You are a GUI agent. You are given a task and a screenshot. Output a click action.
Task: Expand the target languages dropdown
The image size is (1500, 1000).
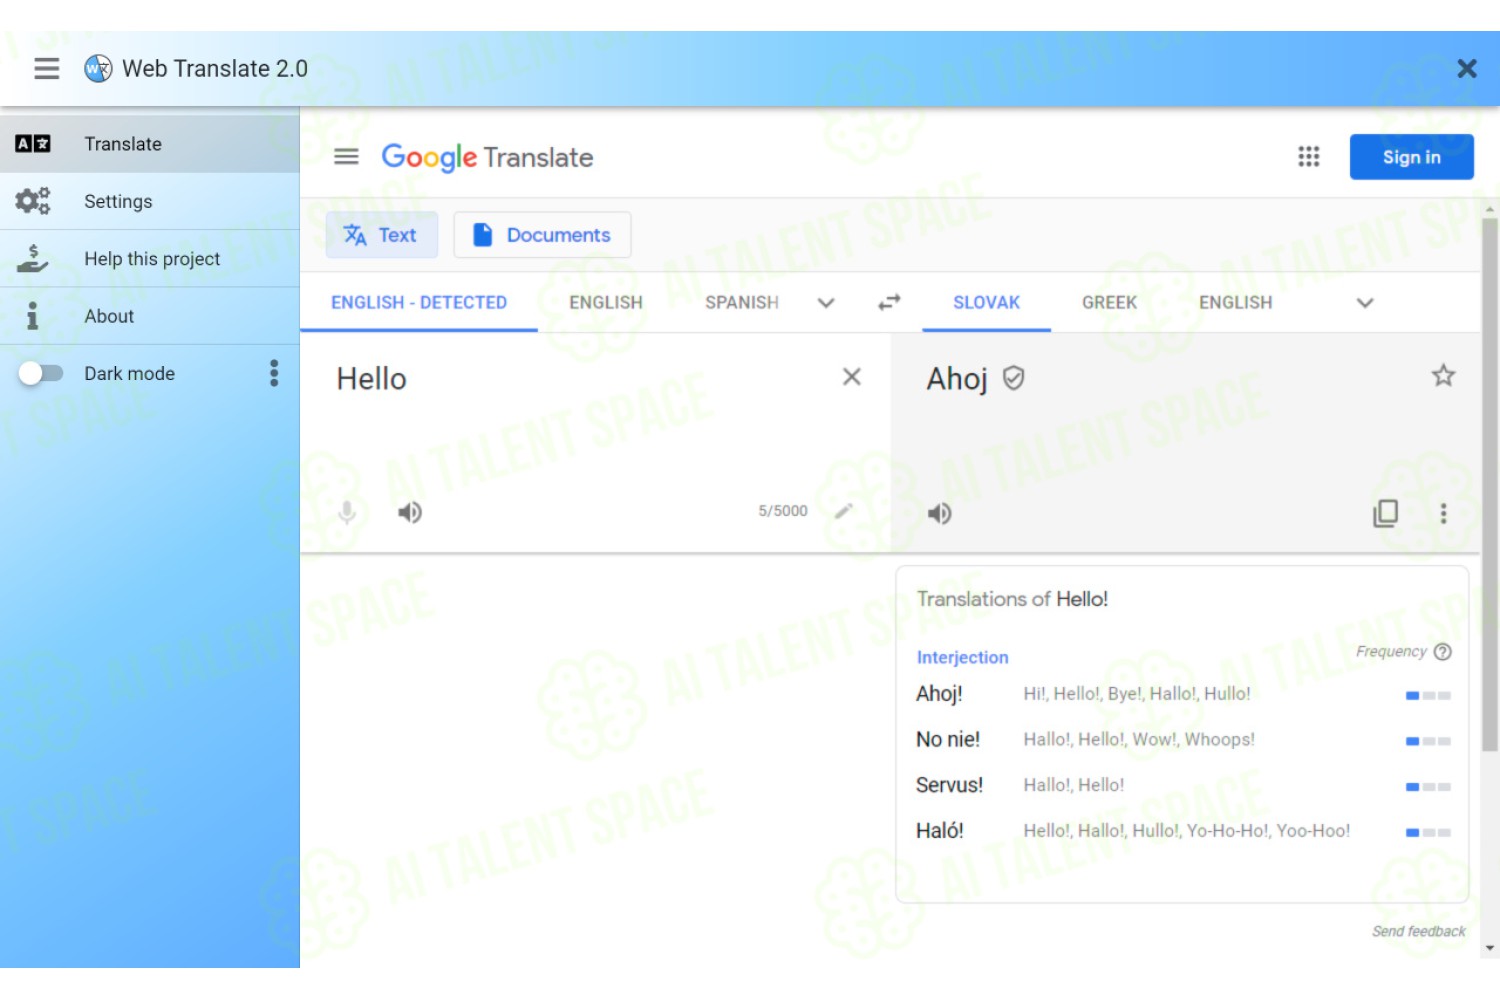pyautogui.click(x=1365, y=303)
